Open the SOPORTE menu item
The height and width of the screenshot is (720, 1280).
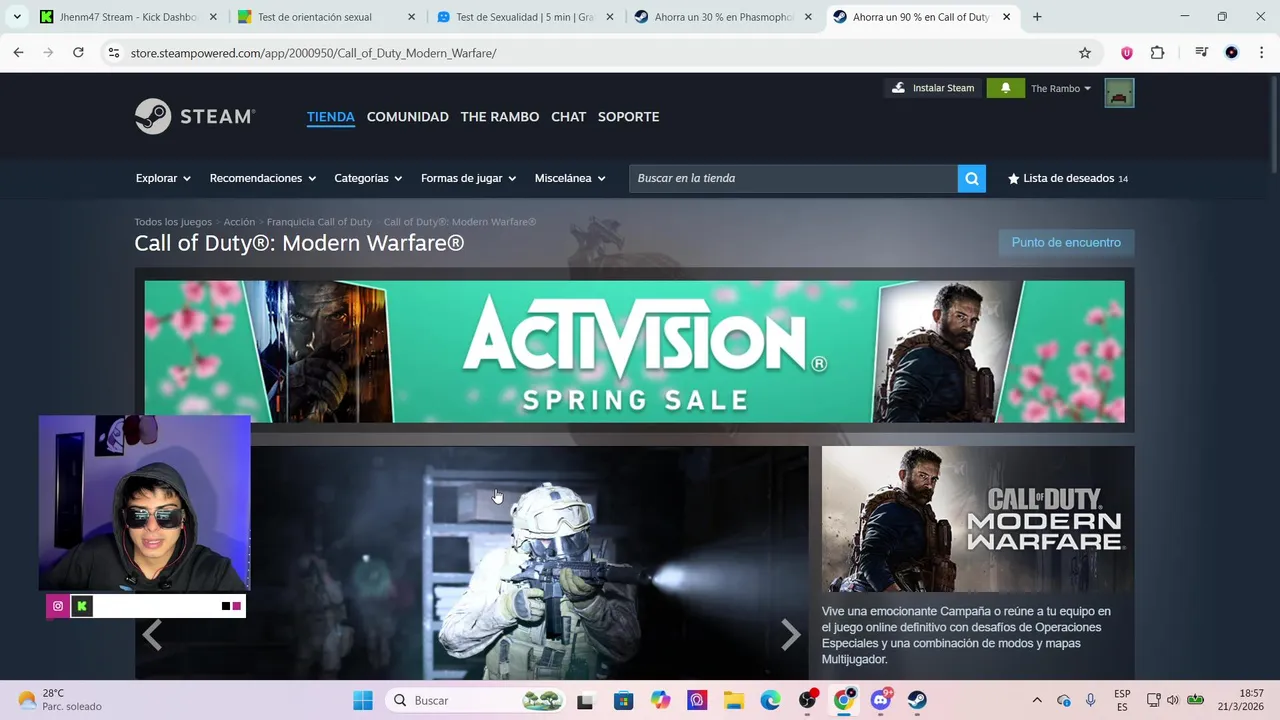(628, 117)
